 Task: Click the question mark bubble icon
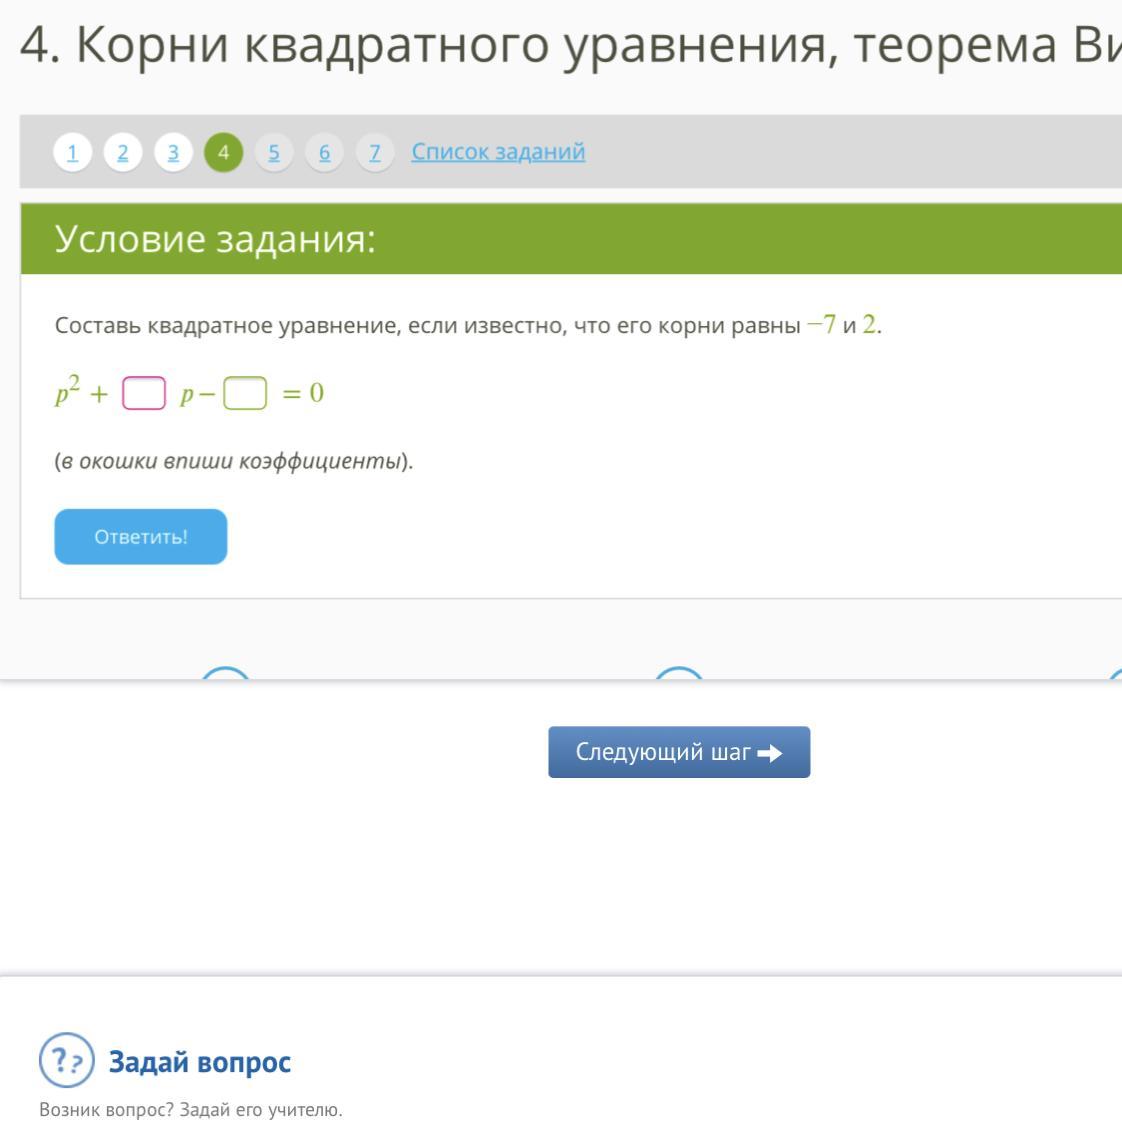[x=66, y=1061]
